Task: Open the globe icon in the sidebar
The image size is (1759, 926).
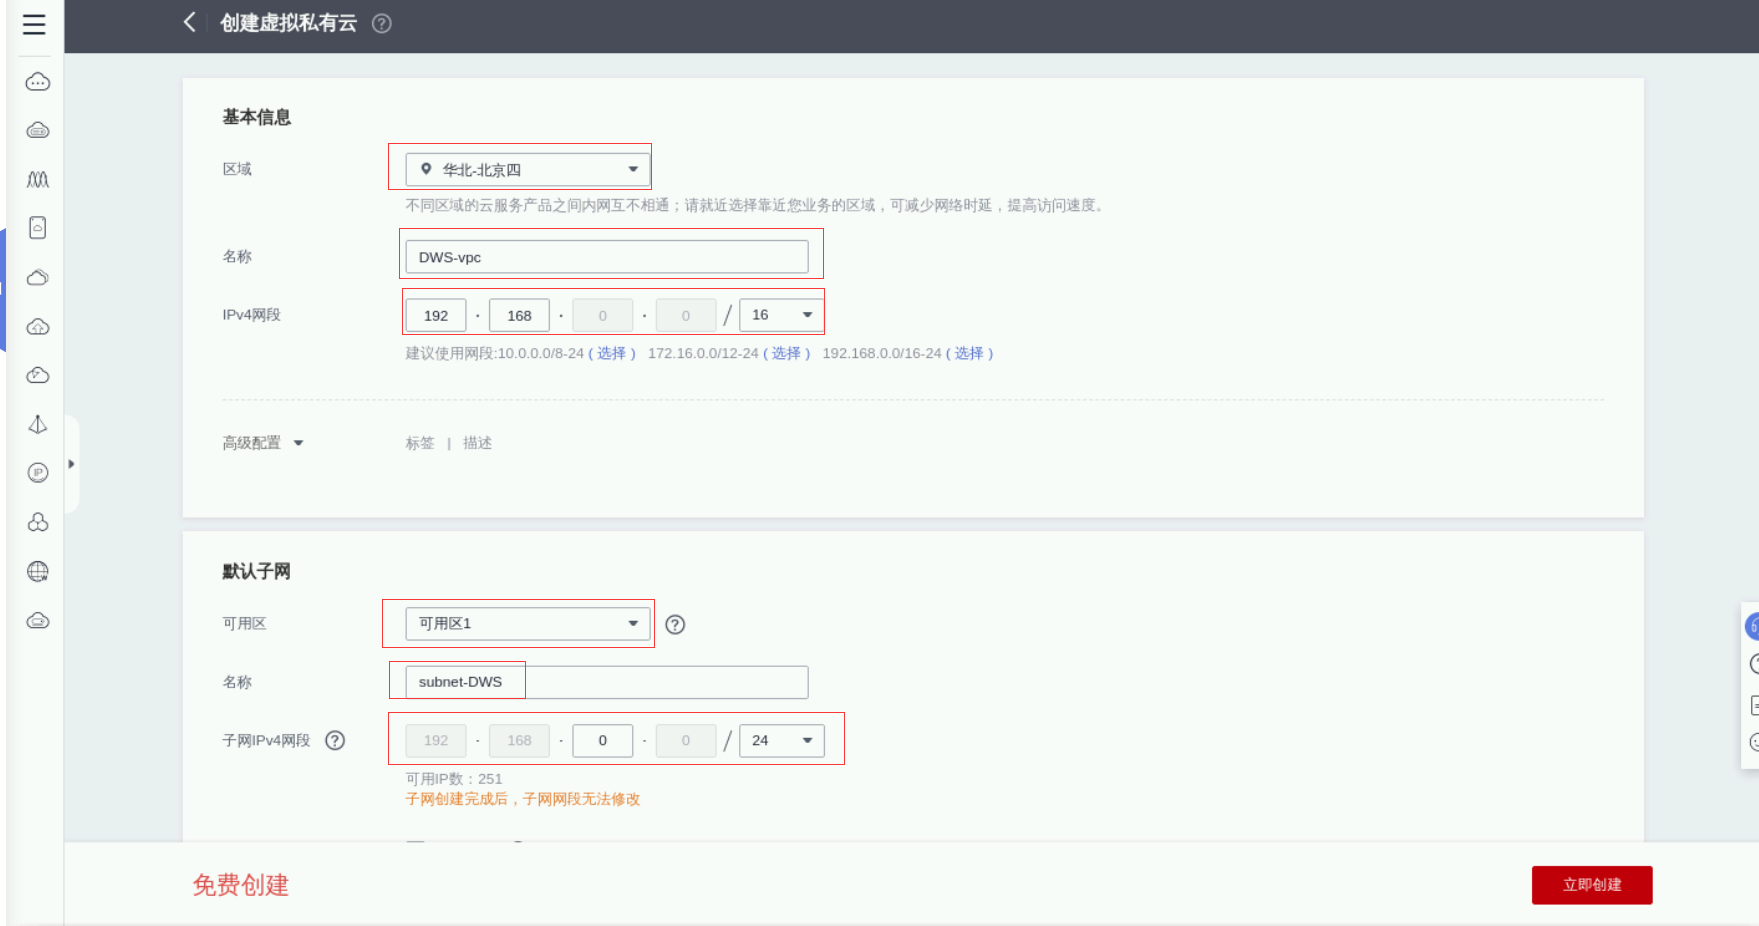Action: click(x=38, y=571)
